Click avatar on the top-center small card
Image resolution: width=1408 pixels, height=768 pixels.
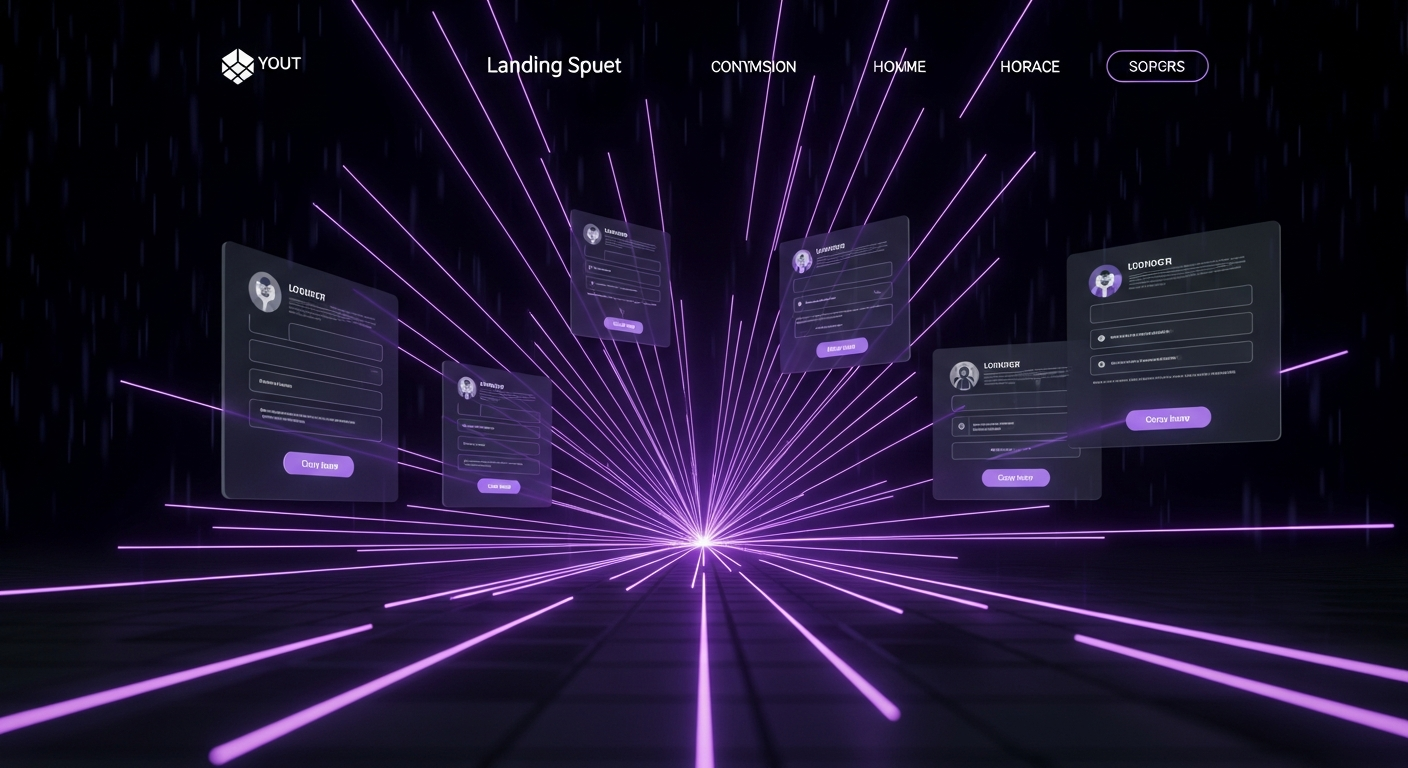(592, 234)
